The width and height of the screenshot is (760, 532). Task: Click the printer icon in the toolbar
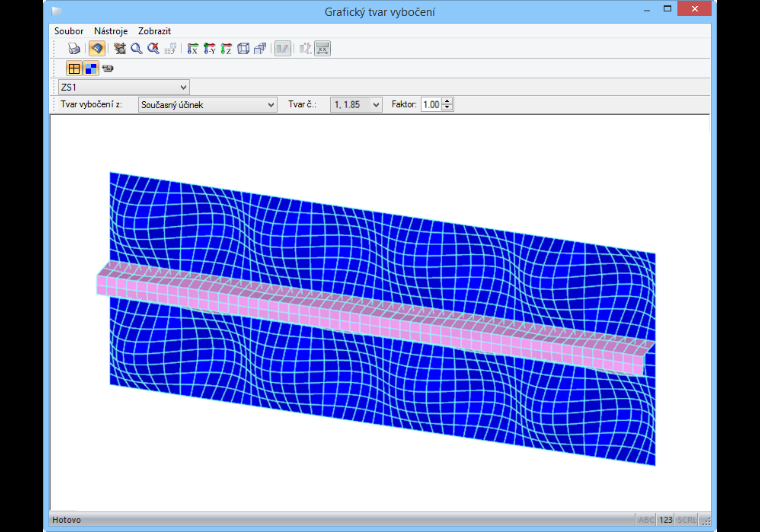pyautogui.click(x=74, y=48)
